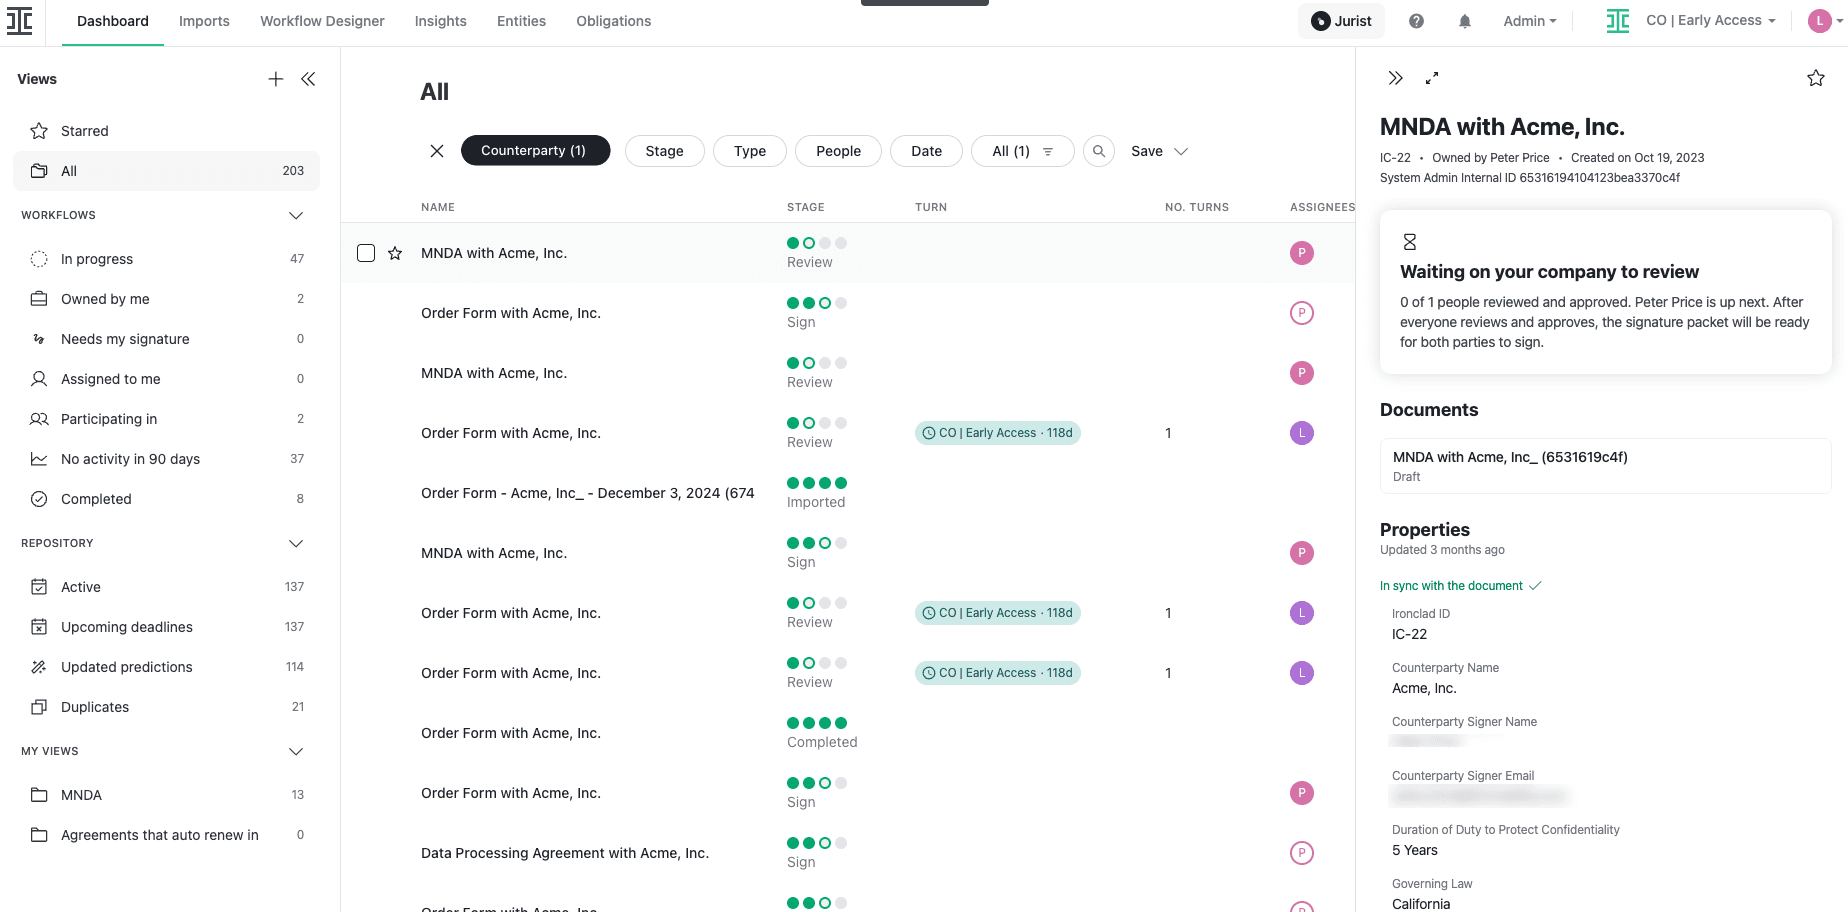Viewport: 1848px width, 912px height.
Task: Open the Insights tab
Action: pyautogui.click(x=440, y=20)
